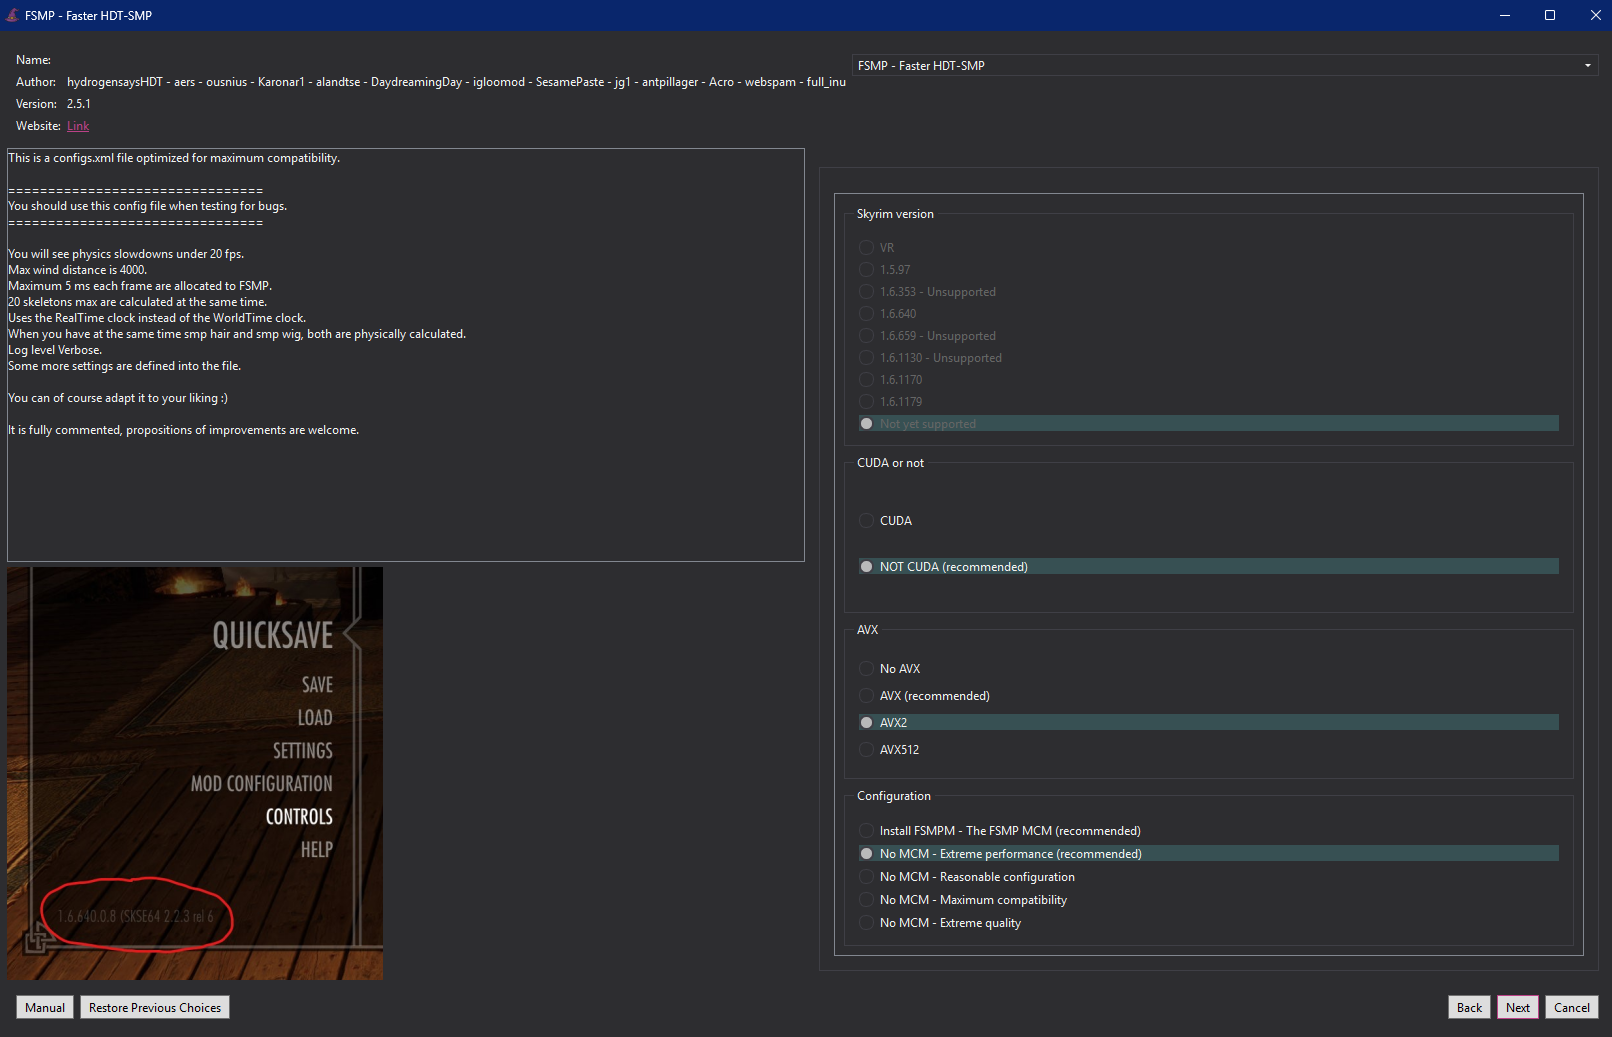Click the Skyrim version group label

895,214
